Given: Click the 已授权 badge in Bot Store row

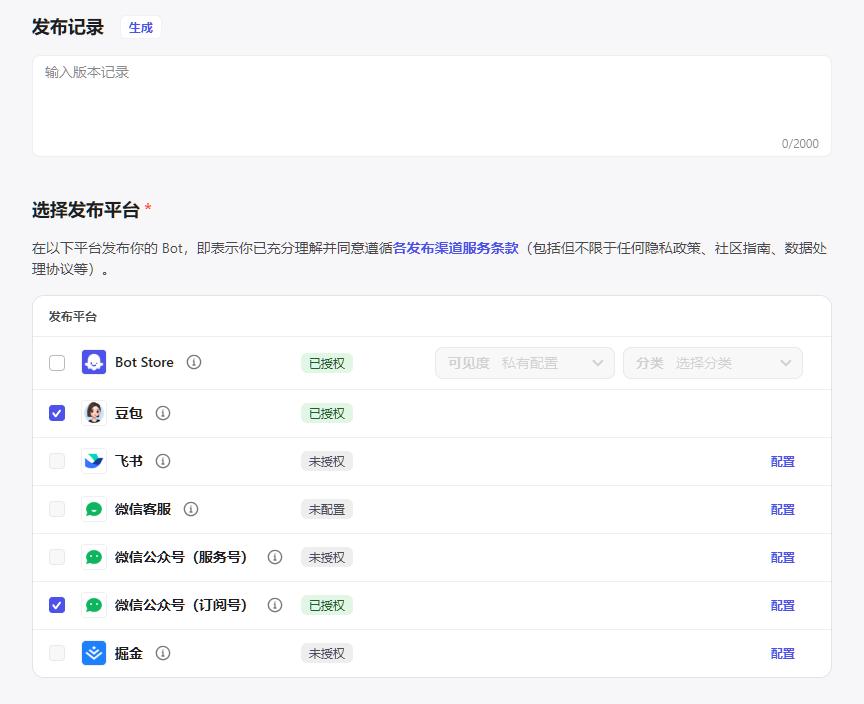Looking at the screenshot, I should pos(327,364).
